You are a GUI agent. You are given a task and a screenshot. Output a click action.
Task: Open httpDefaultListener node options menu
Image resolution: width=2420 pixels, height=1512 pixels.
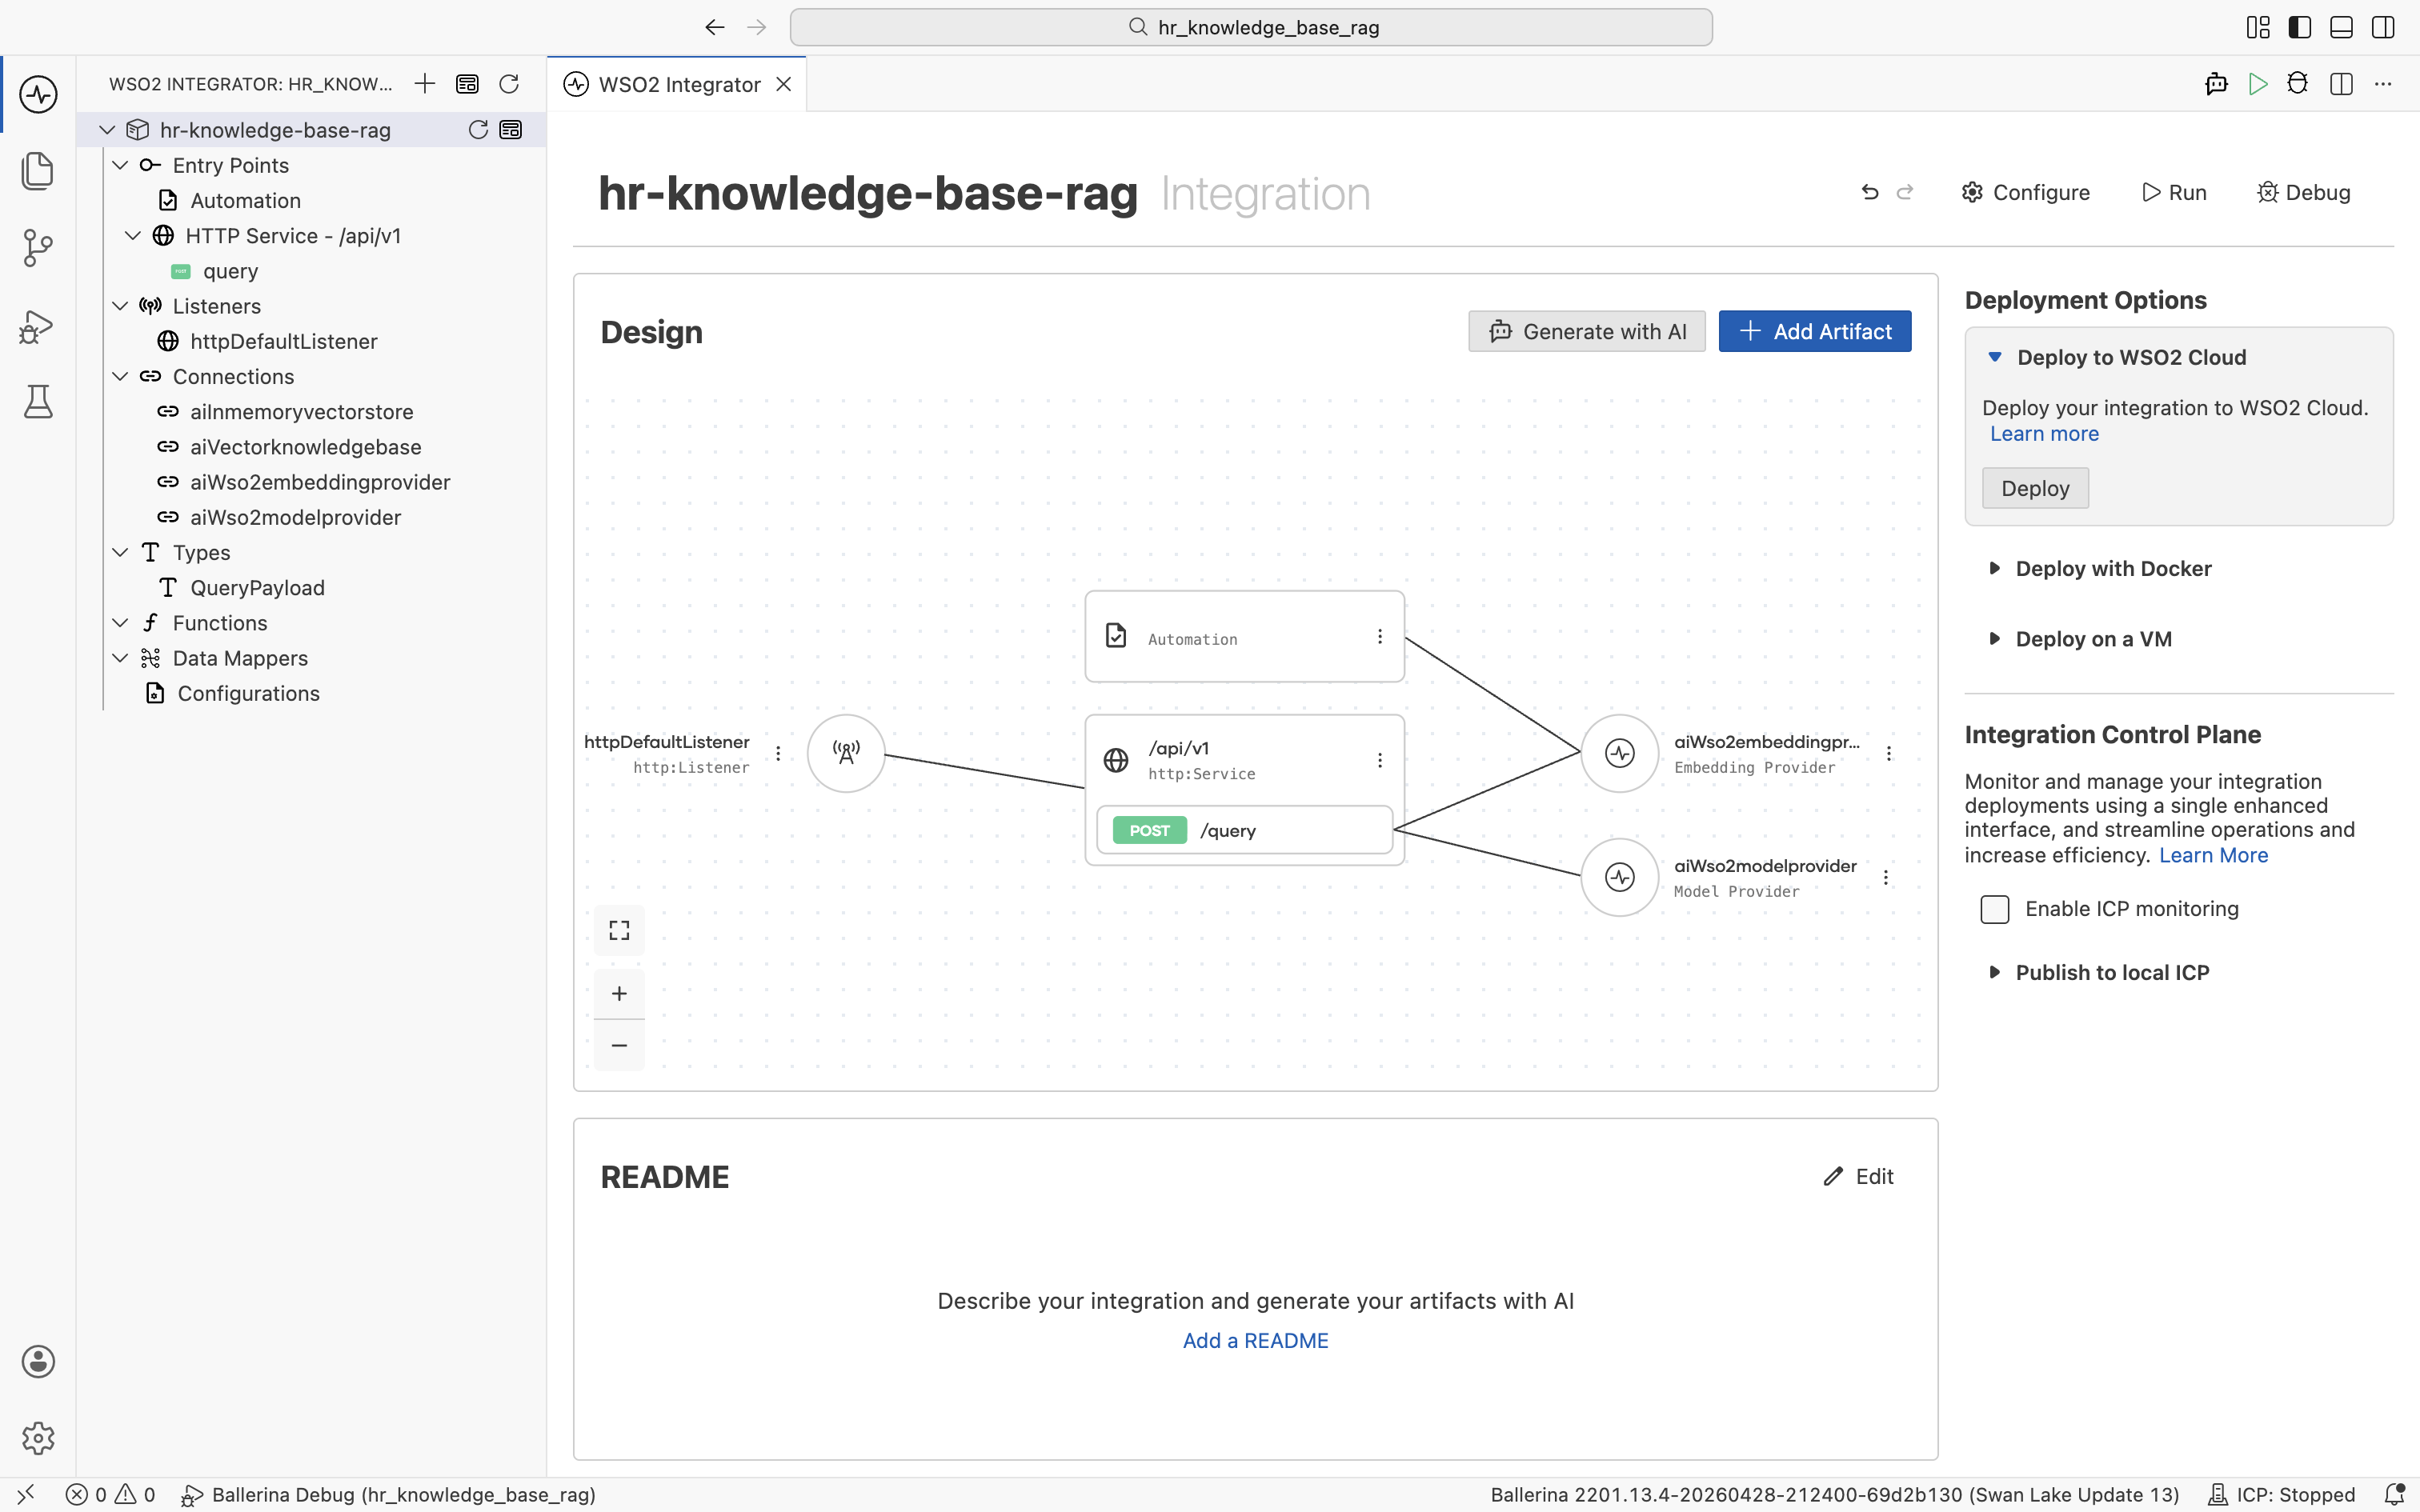click(x=778, y=753)
